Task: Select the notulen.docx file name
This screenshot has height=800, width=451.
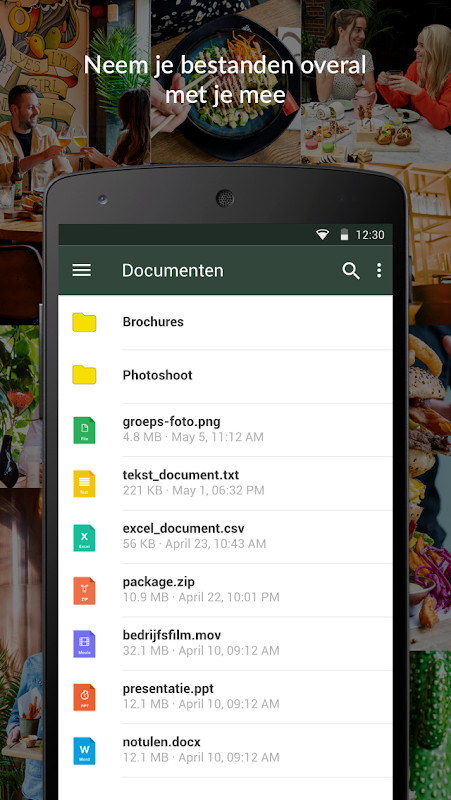Action: (x=162, y=742)
